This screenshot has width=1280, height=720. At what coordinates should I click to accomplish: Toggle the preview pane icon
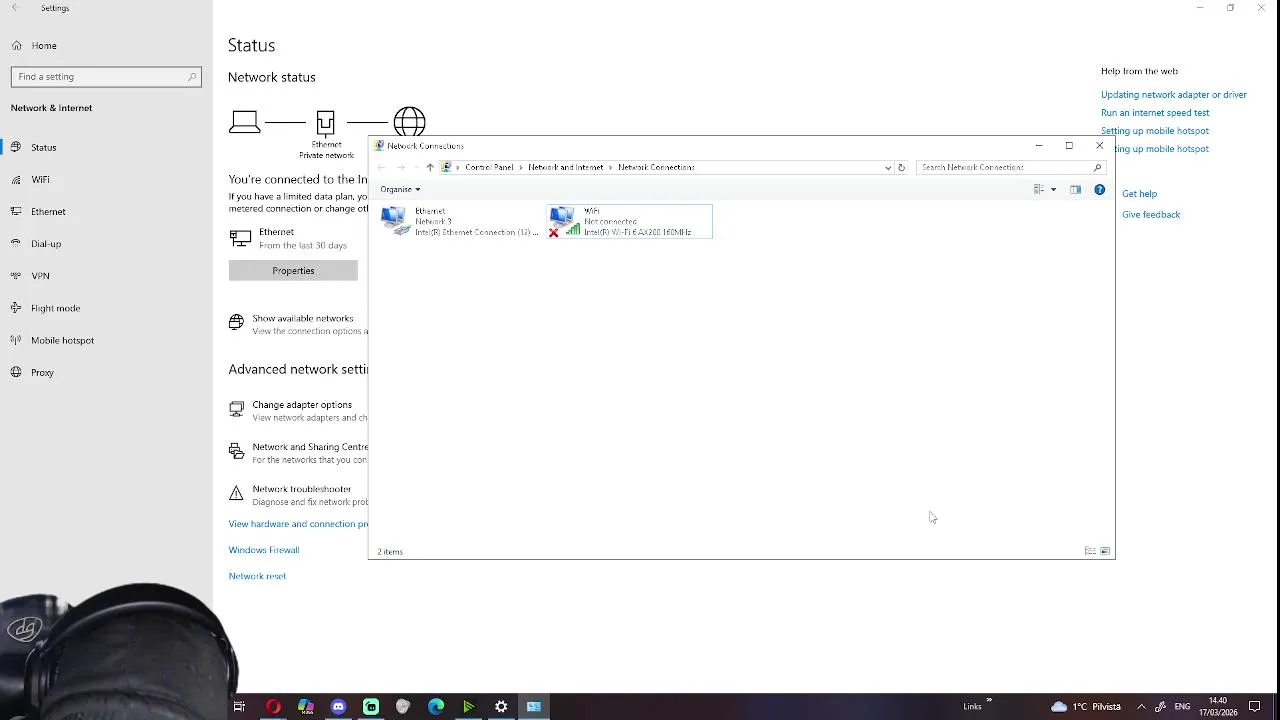coord(1075,189)
